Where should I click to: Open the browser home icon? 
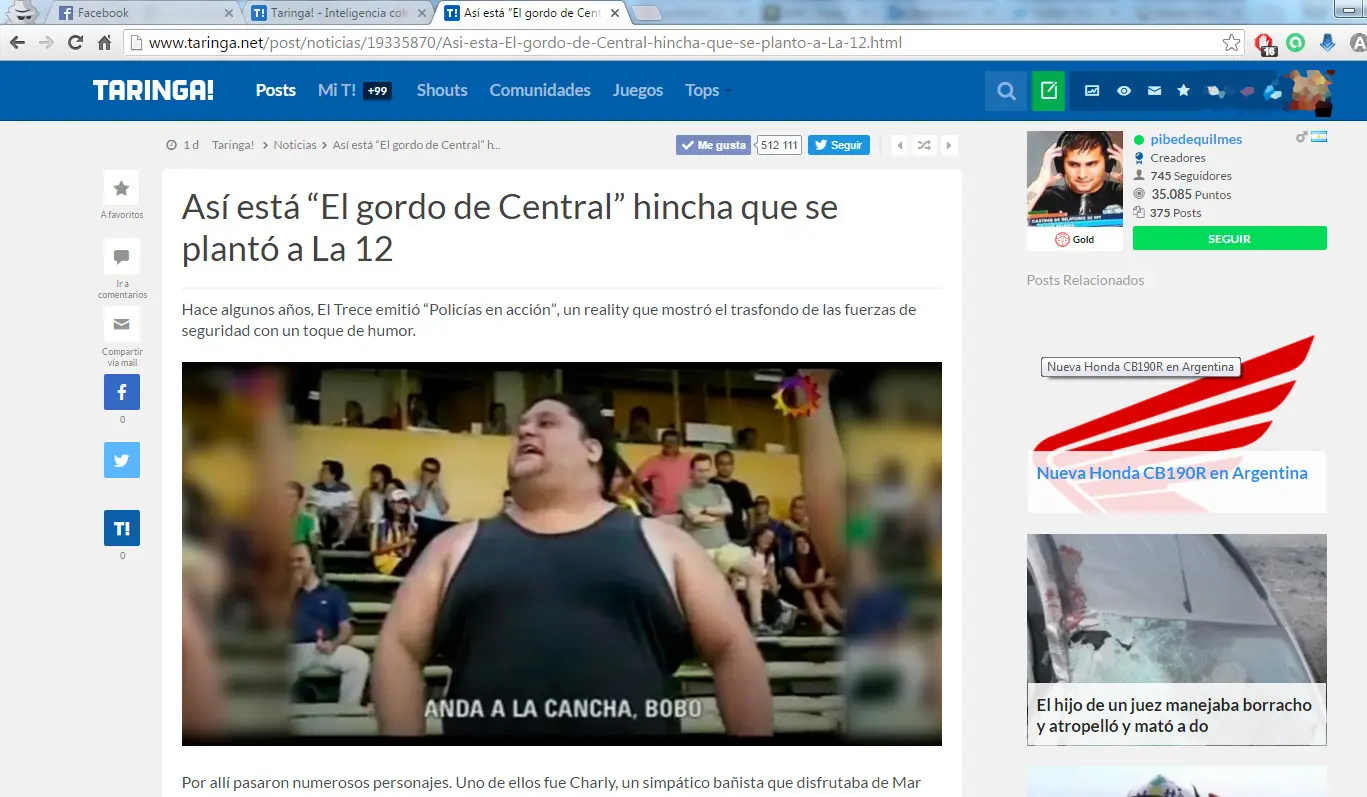click(x=104, y=43)
